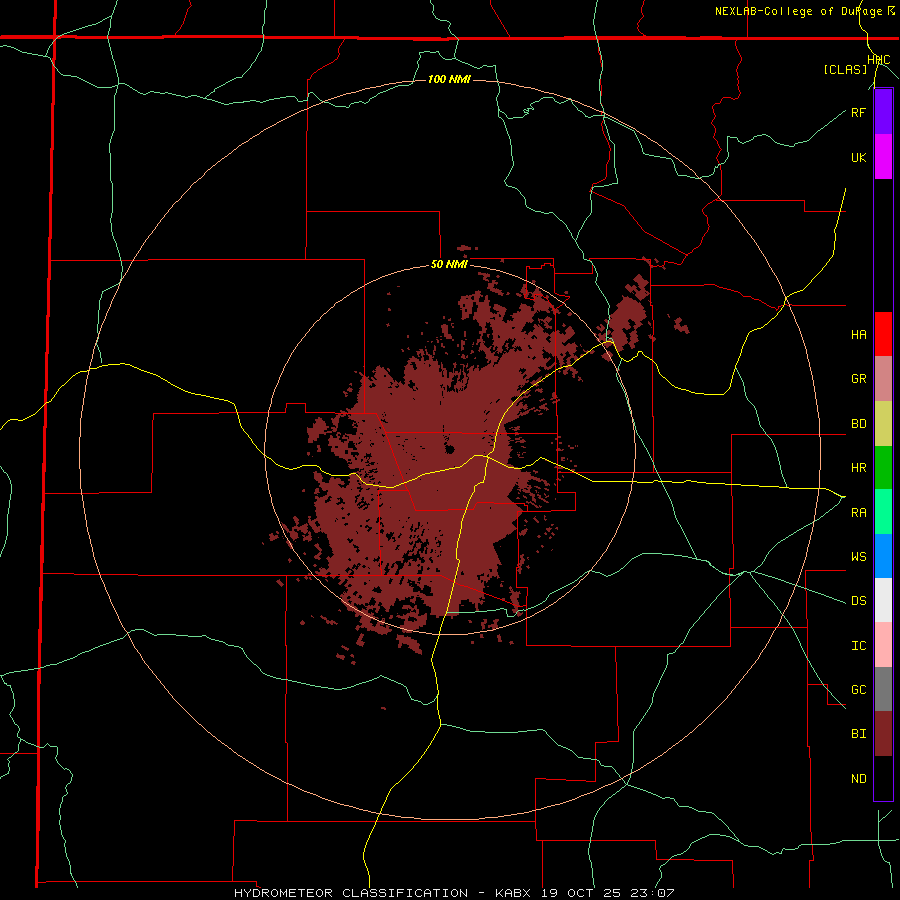
Task: Click the 'RF' legend label
Action: click(x=858, y=112)
